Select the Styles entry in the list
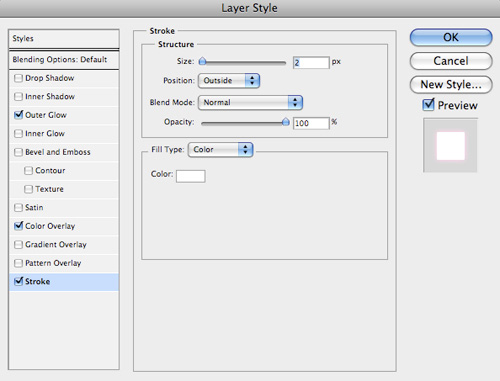 64,39
